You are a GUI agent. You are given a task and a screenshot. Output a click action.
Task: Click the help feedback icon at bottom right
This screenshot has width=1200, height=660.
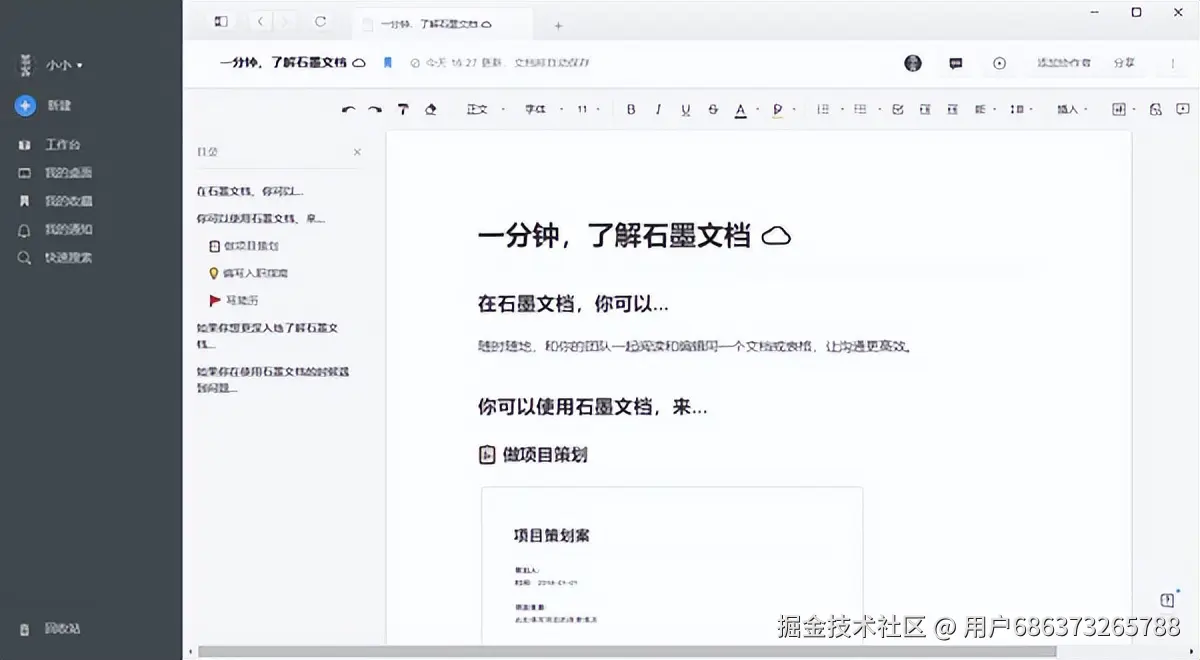tap(1167, 600)
